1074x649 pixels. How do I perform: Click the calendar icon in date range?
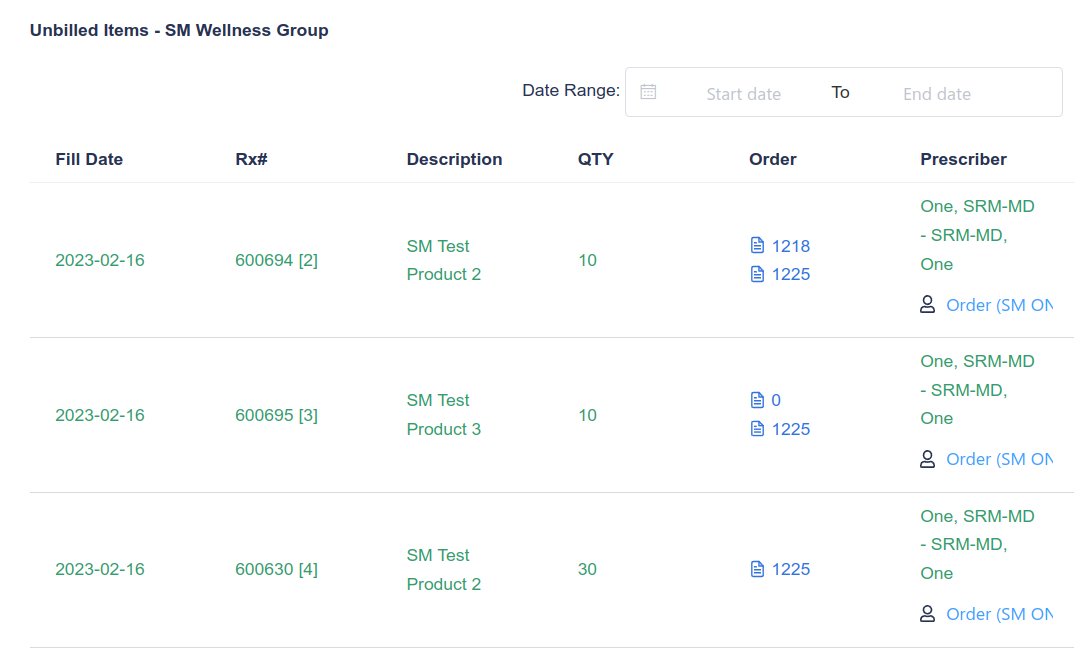648,92
